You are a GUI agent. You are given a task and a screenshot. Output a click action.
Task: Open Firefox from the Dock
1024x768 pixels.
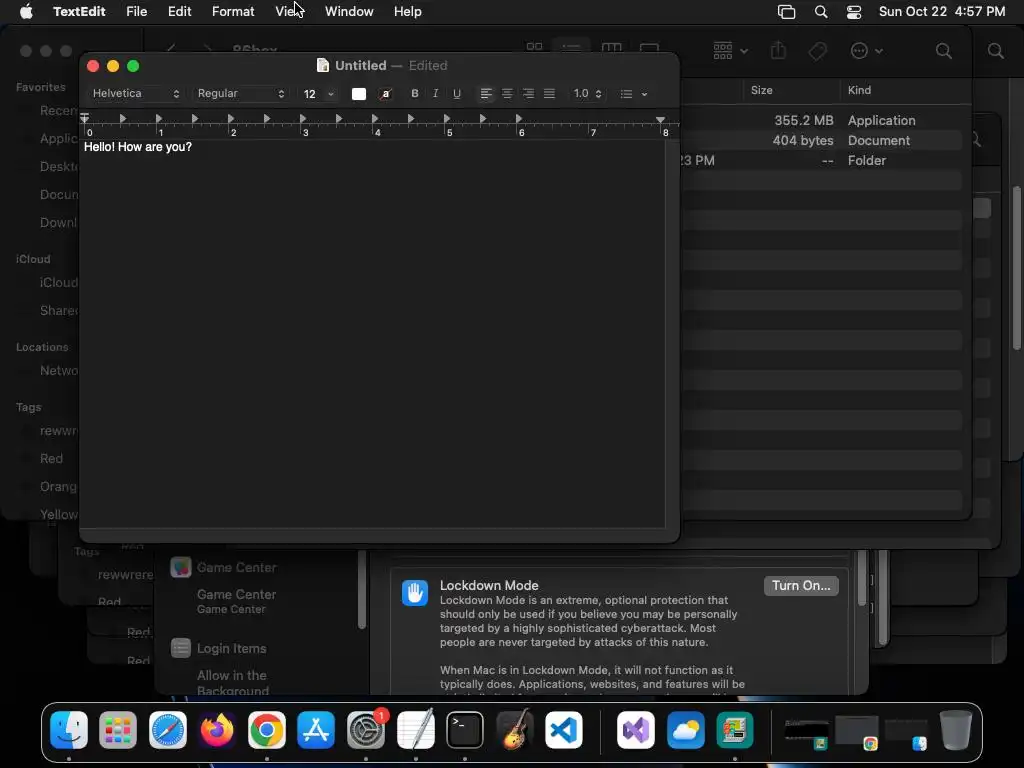[x=217, y=729]
